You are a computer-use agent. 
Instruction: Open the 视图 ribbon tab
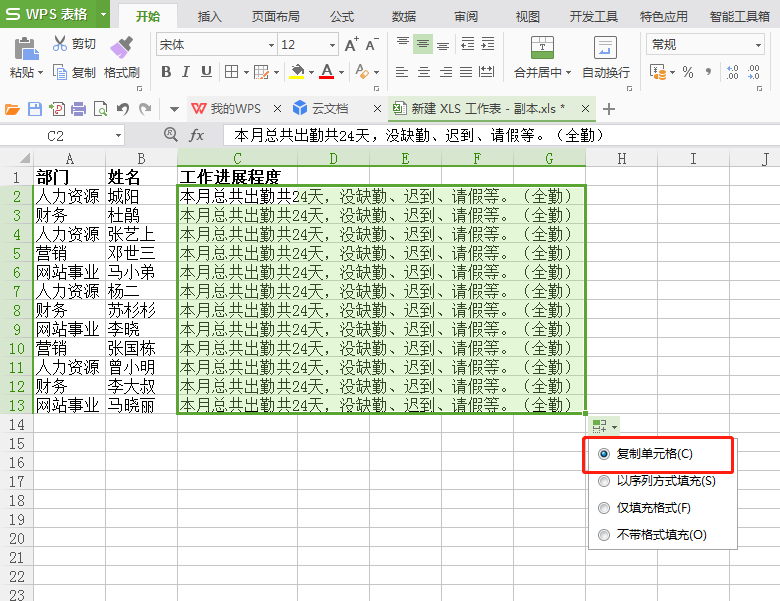(528, 16)
